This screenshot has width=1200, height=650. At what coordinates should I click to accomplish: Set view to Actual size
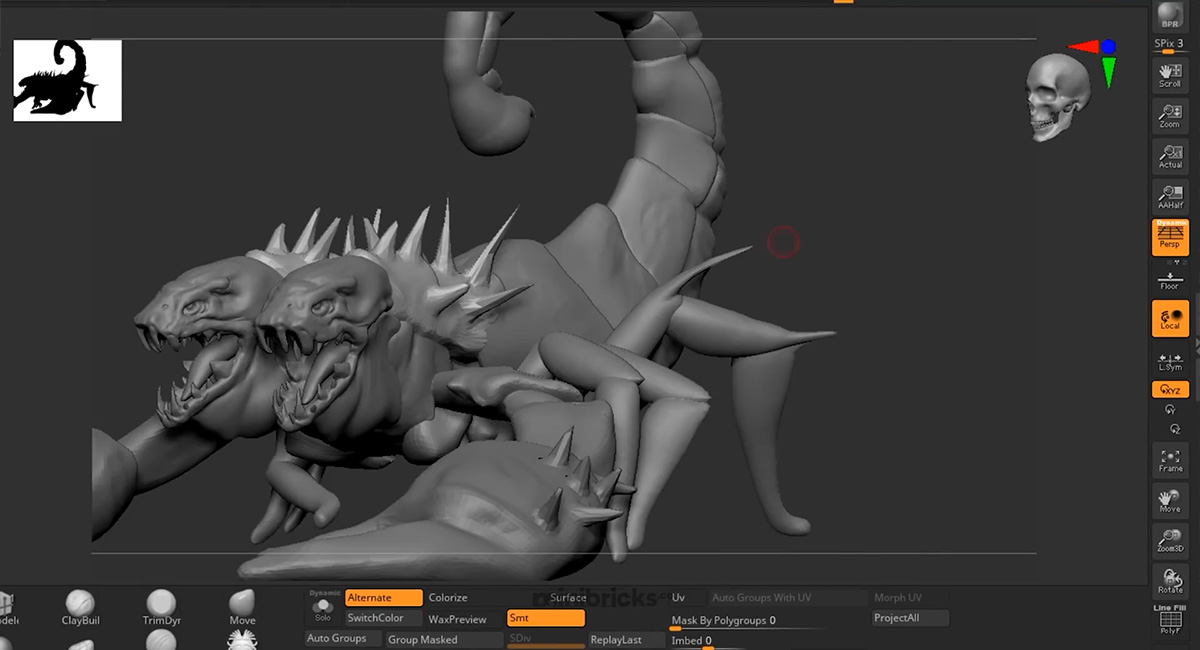pyautogui.click(x=1169, y=156)
